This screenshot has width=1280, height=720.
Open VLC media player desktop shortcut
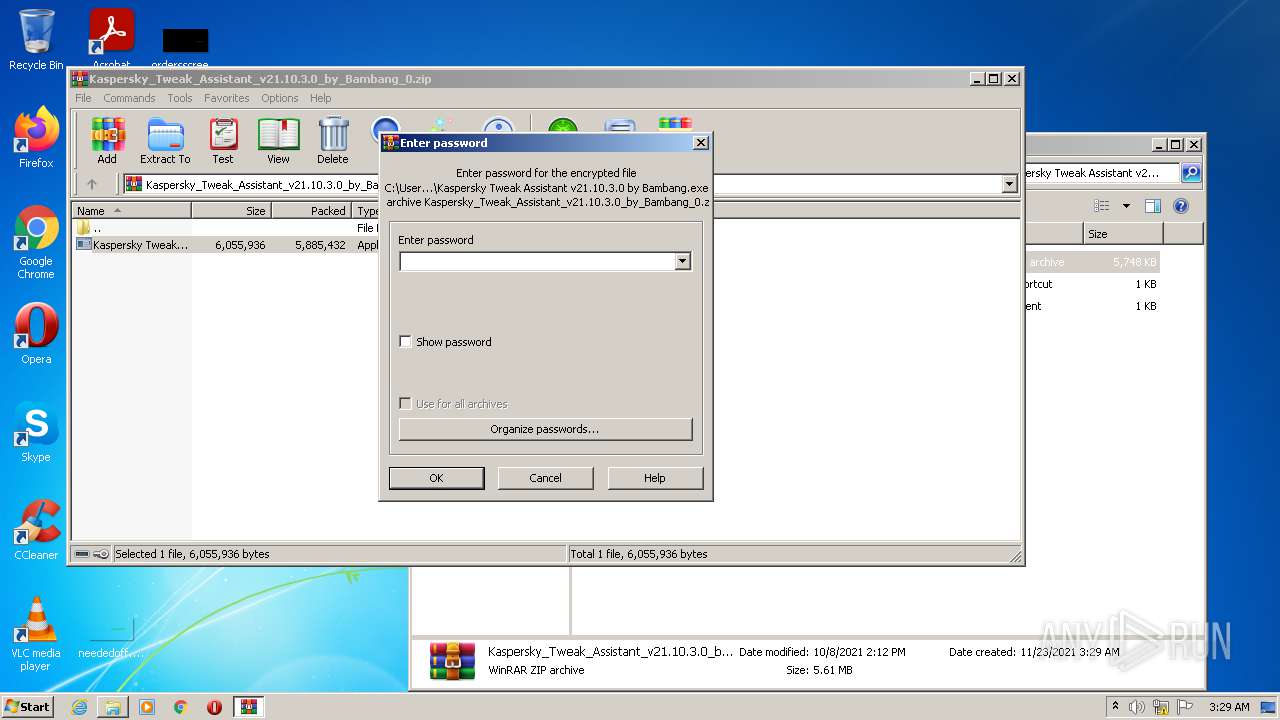pos(36,634)
